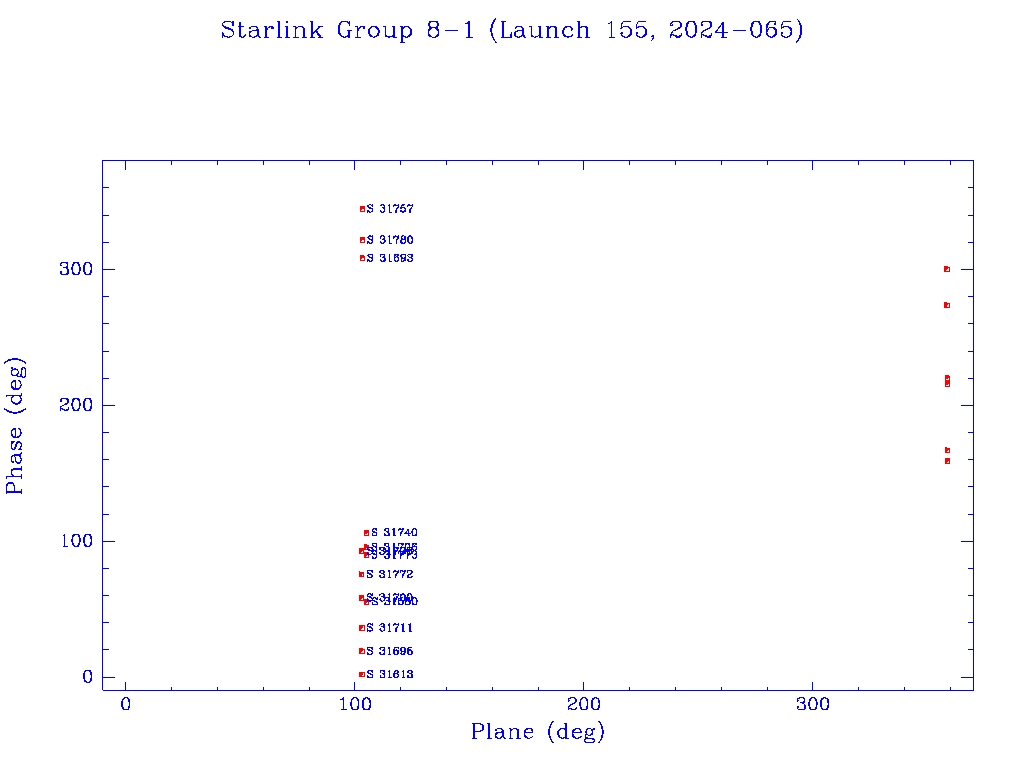Click the "S 31693" satellite label
This screenshot has height=768, width=1024.
pyautogui.click(x=390, y=258)
